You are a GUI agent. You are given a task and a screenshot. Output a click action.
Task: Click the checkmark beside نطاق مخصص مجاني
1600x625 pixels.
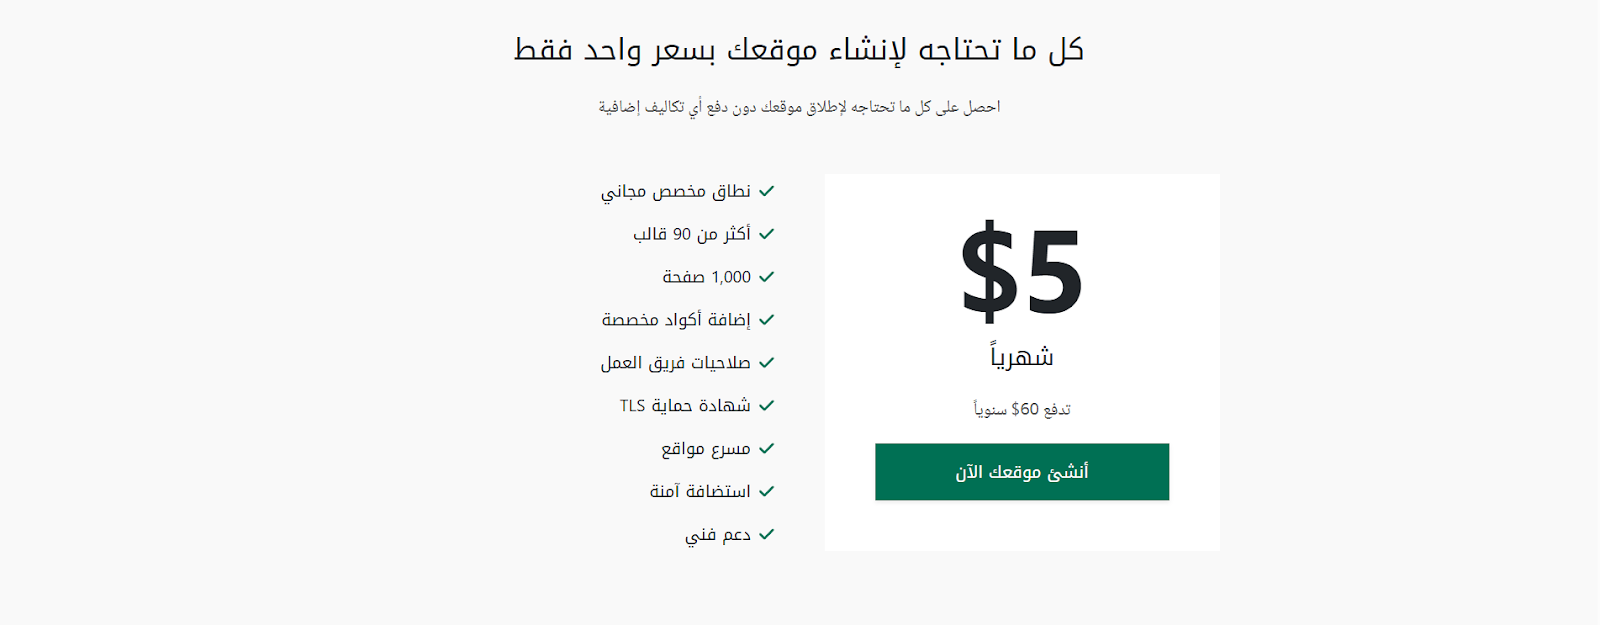(767, 191)
